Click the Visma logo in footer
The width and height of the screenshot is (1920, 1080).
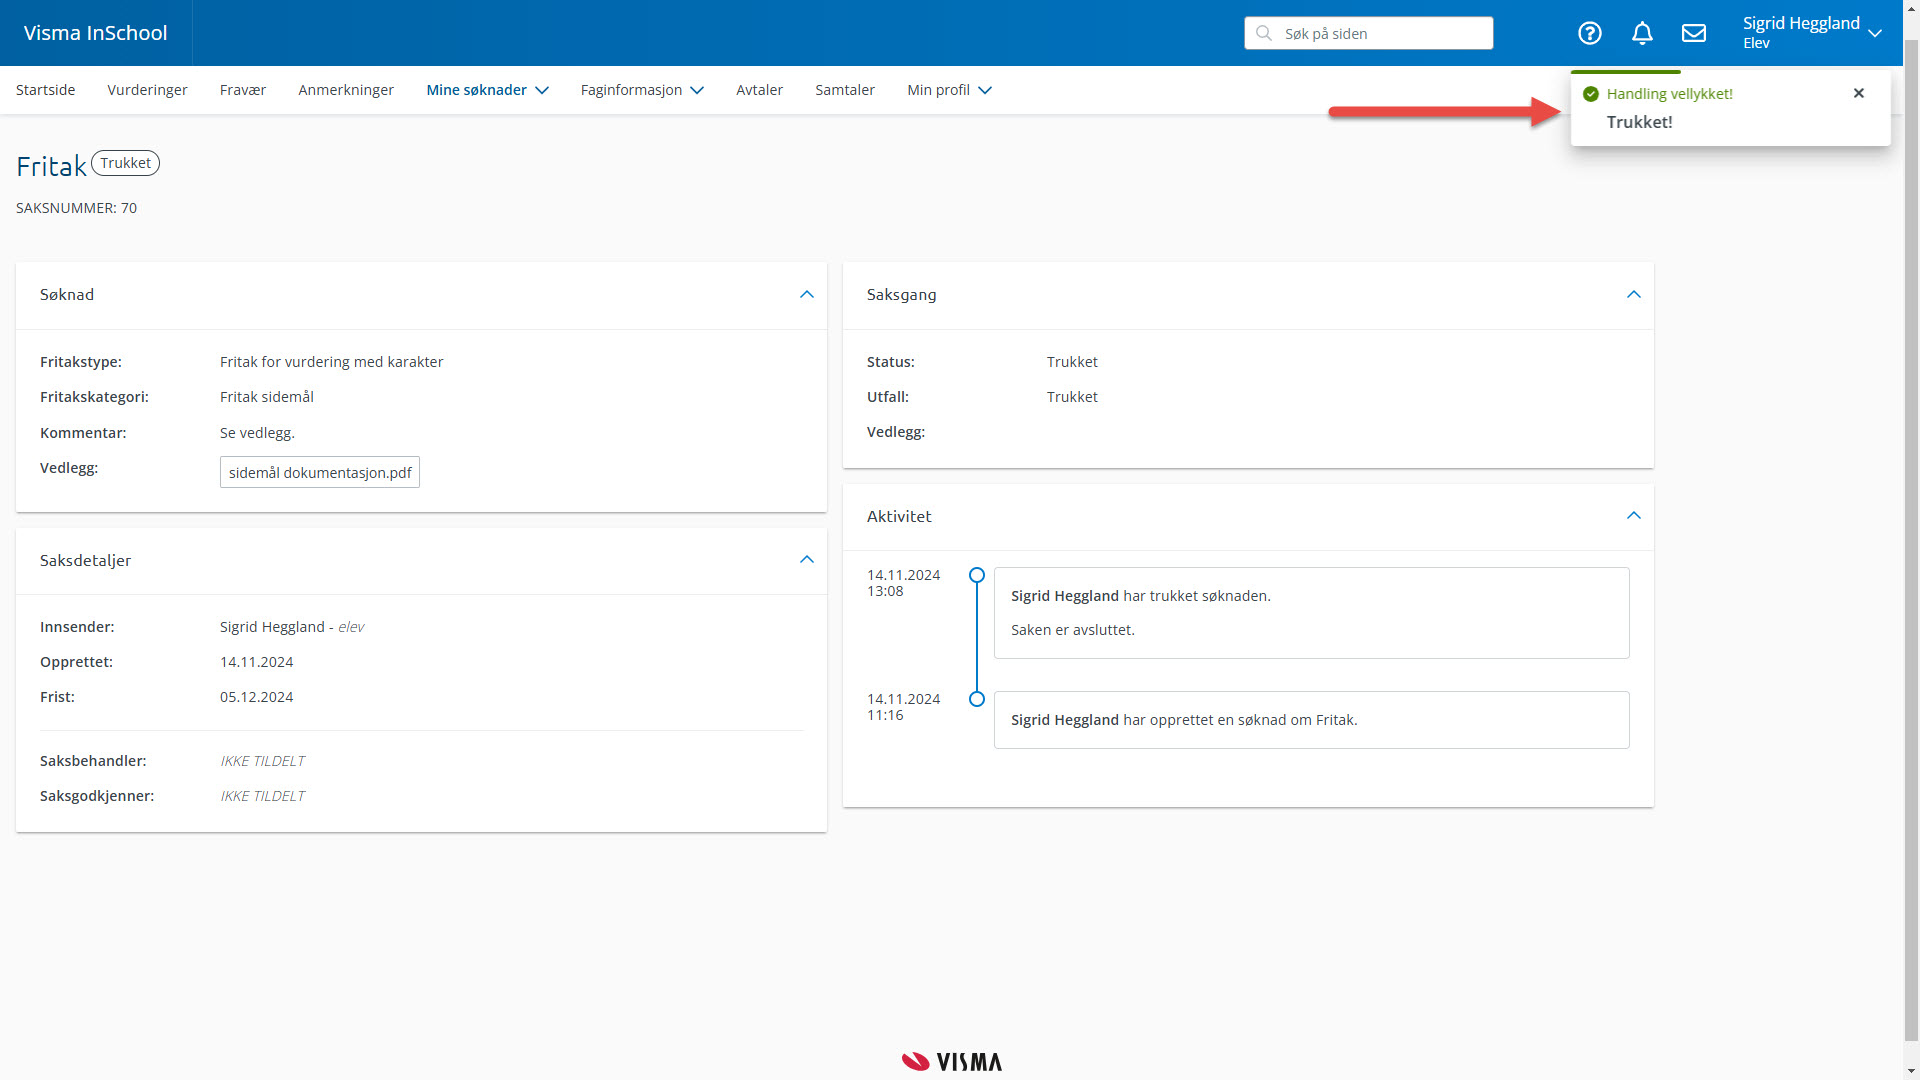tap(952, 1061)
